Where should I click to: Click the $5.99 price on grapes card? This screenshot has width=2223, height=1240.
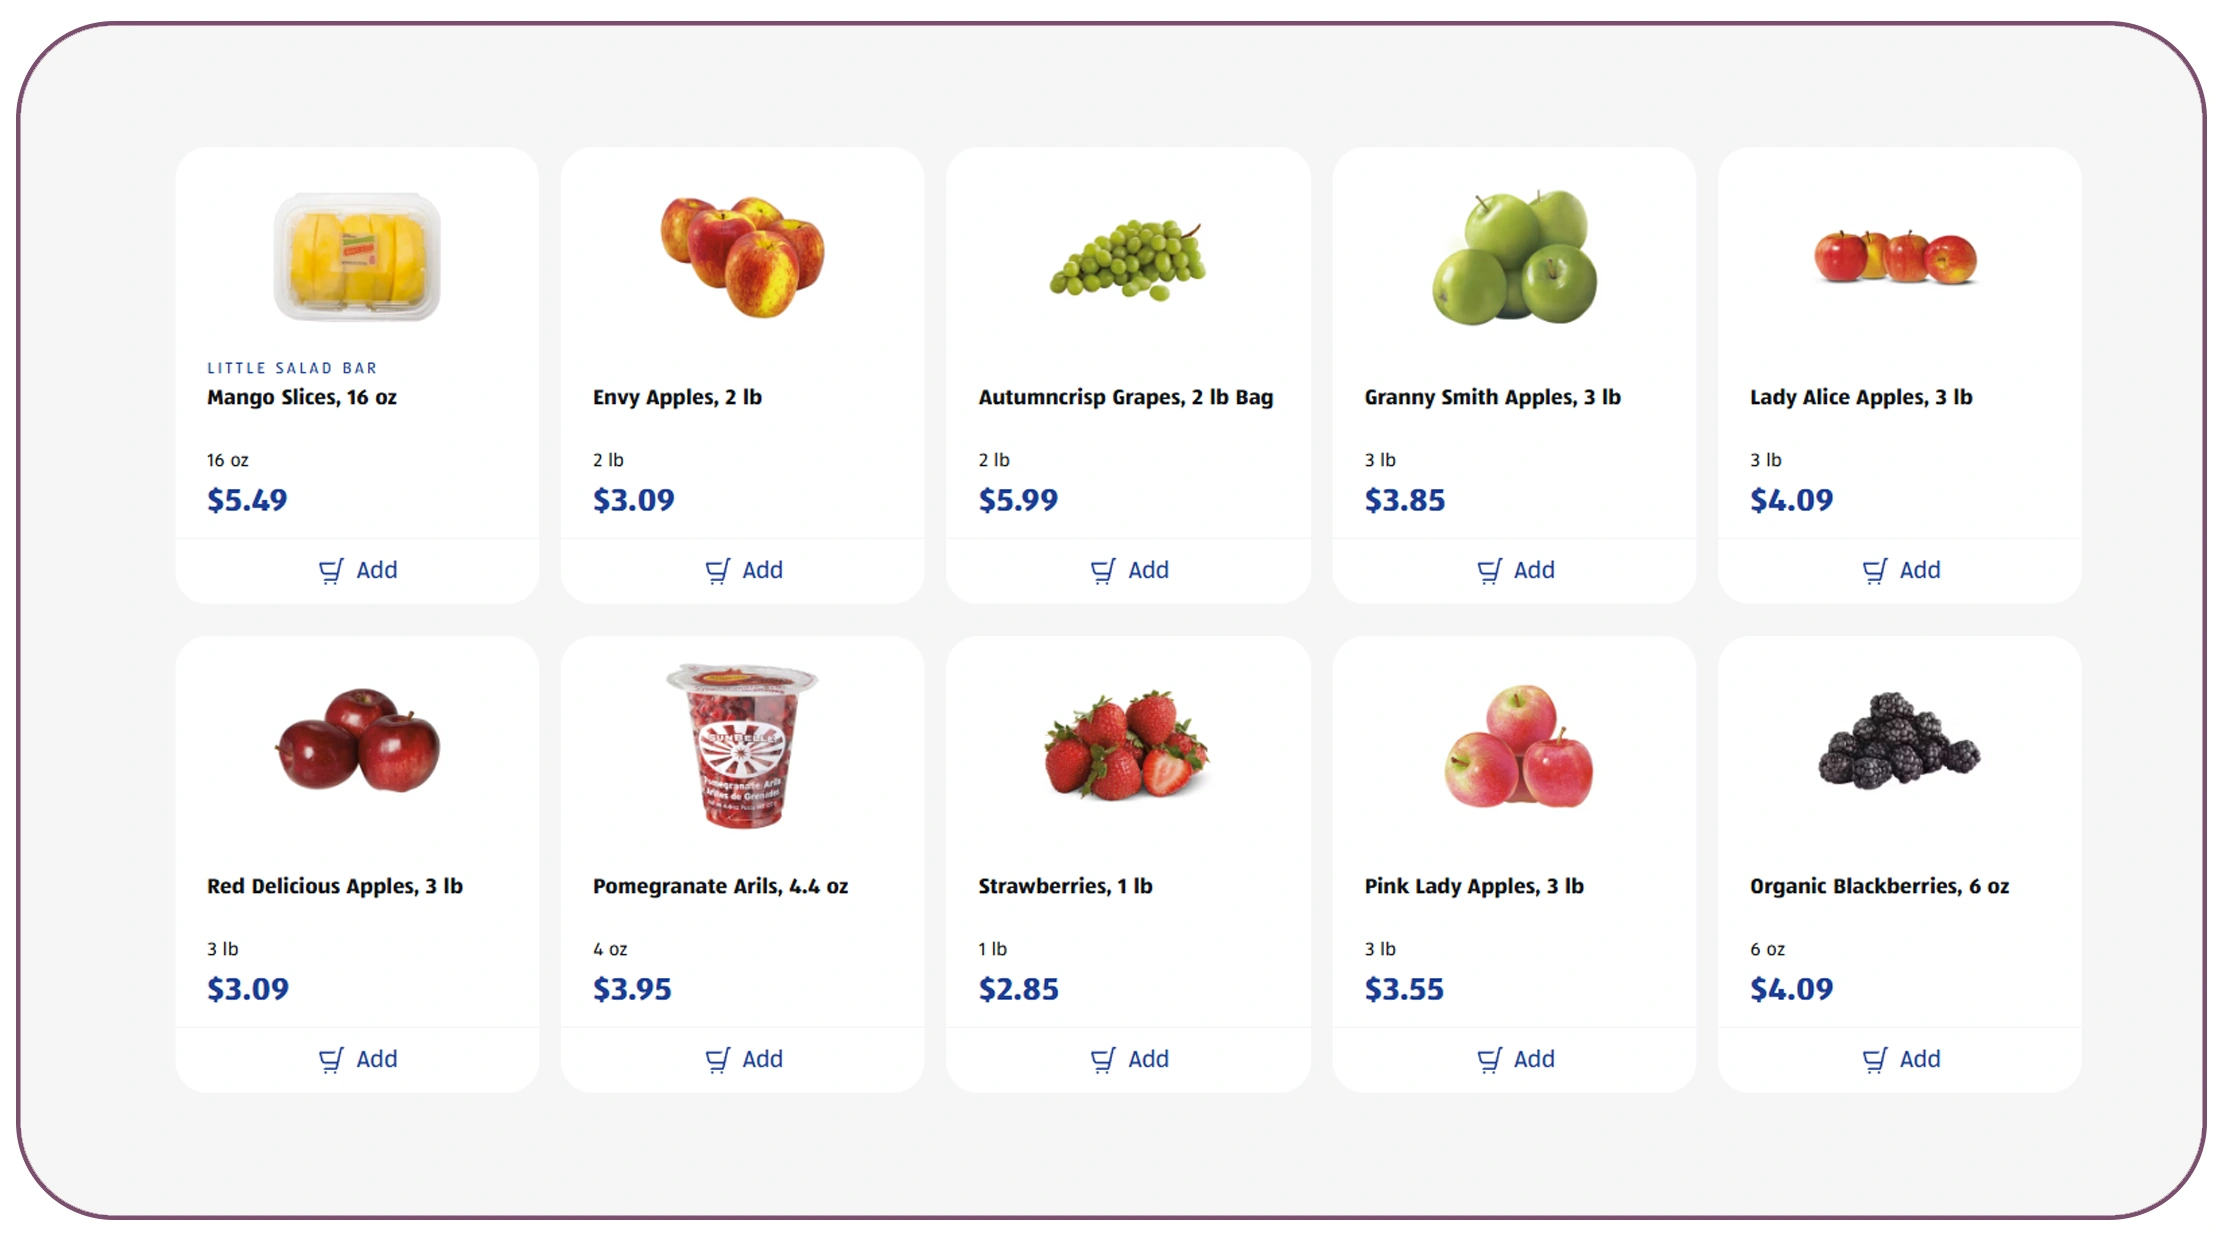[1017, 499]
